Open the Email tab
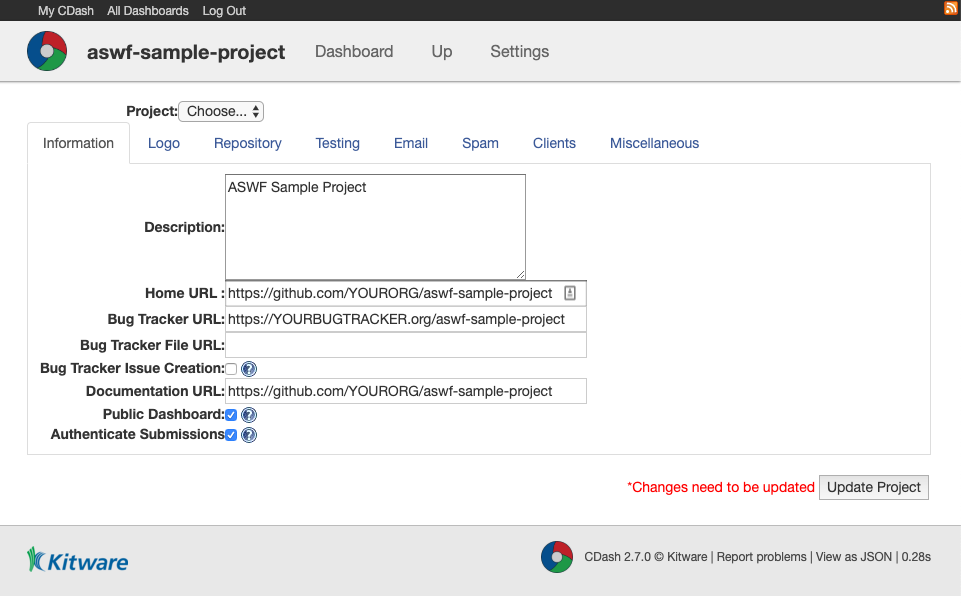 [411, 143]
